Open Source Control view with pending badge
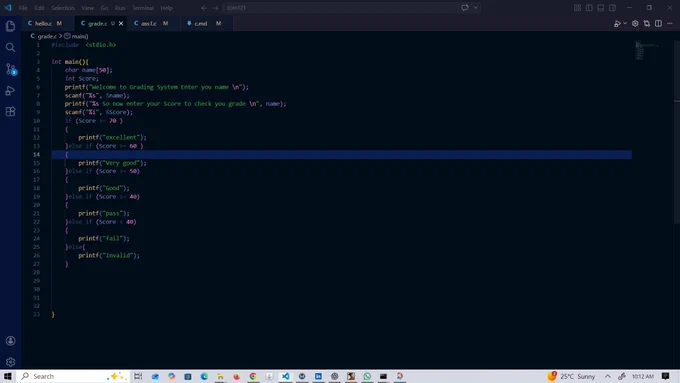This screenshot has height=383, width=680. pos(10,69)
